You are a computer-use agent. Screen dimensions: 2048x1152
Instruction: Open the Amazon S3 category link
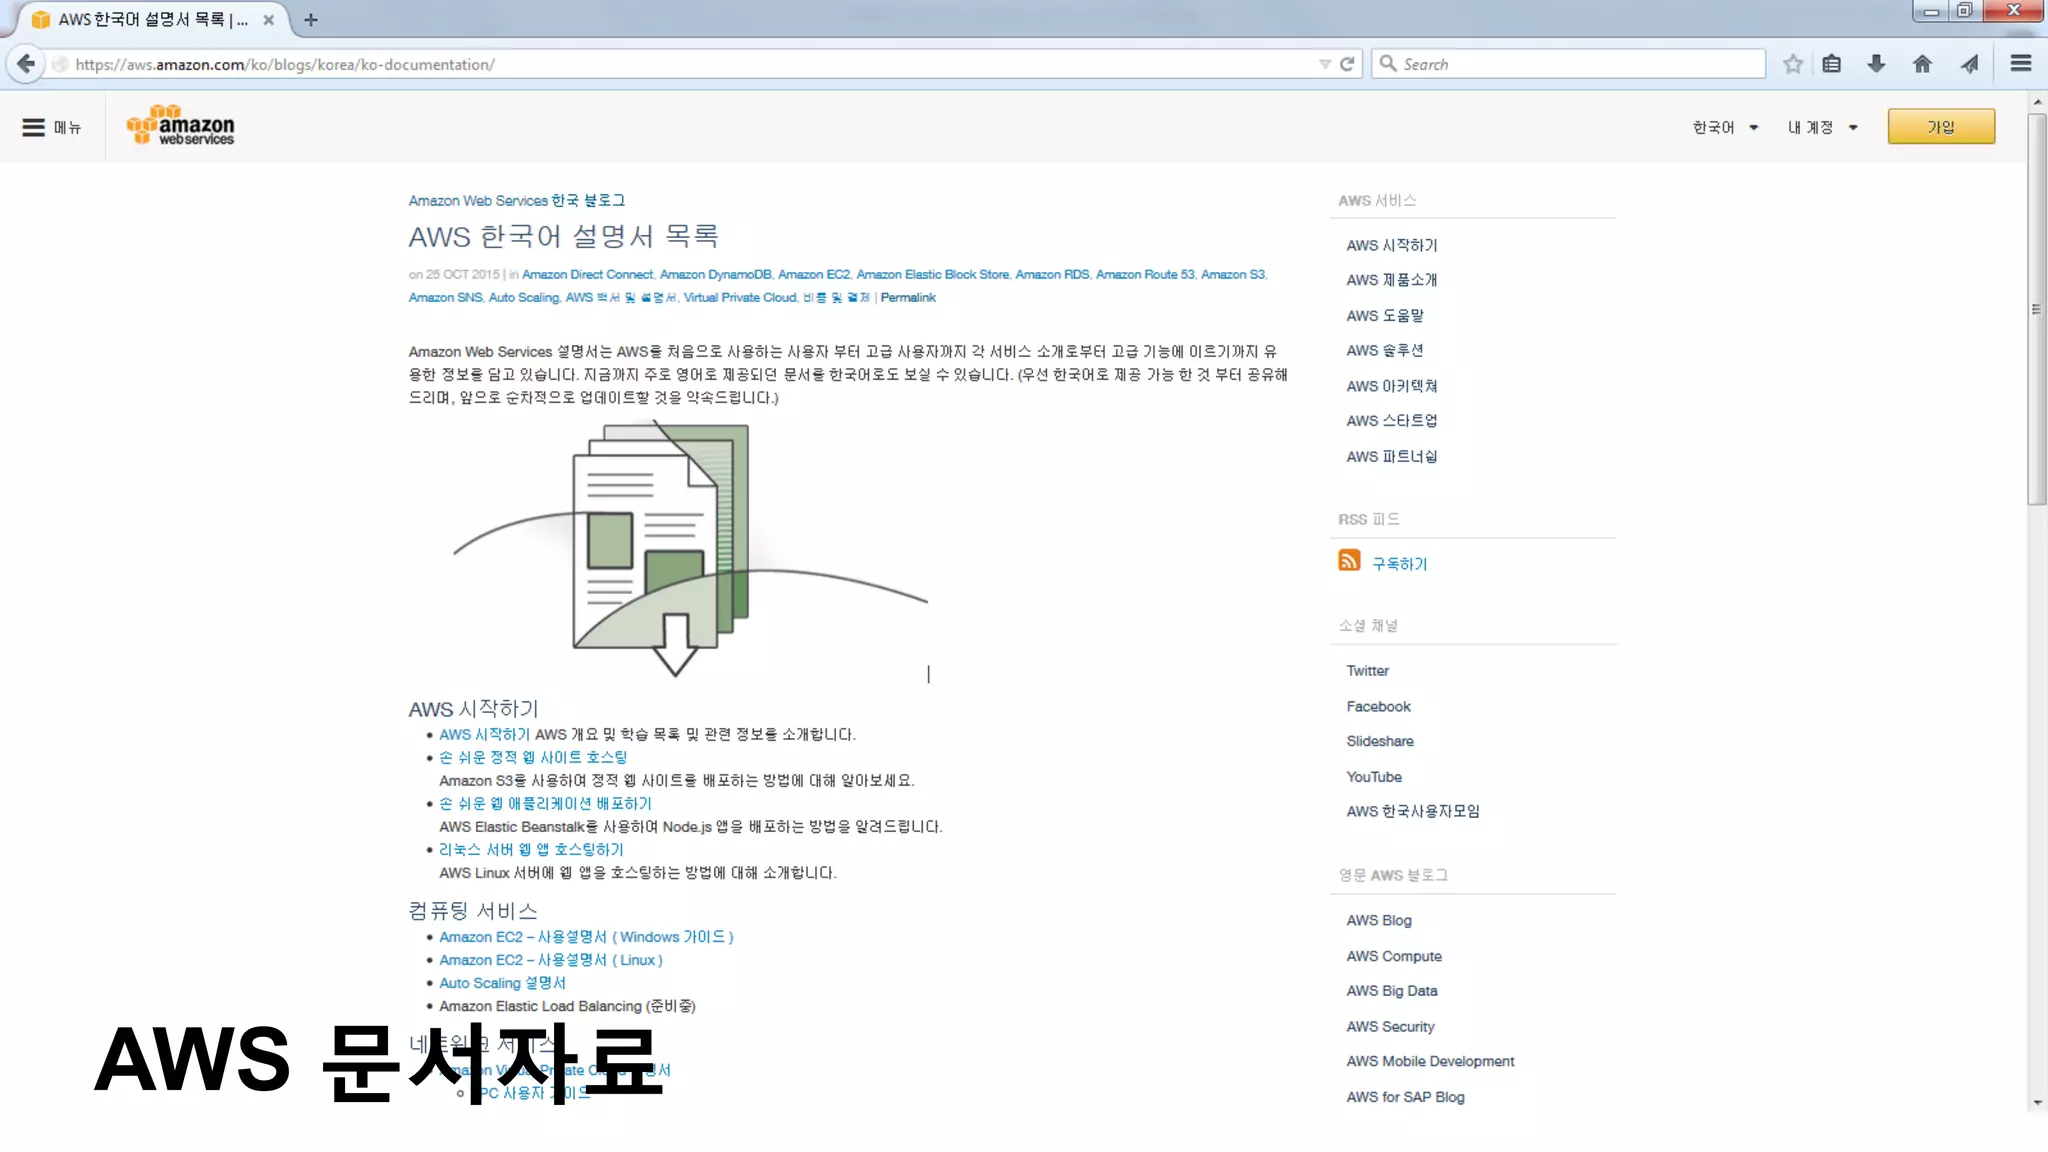coord(1233,274)
